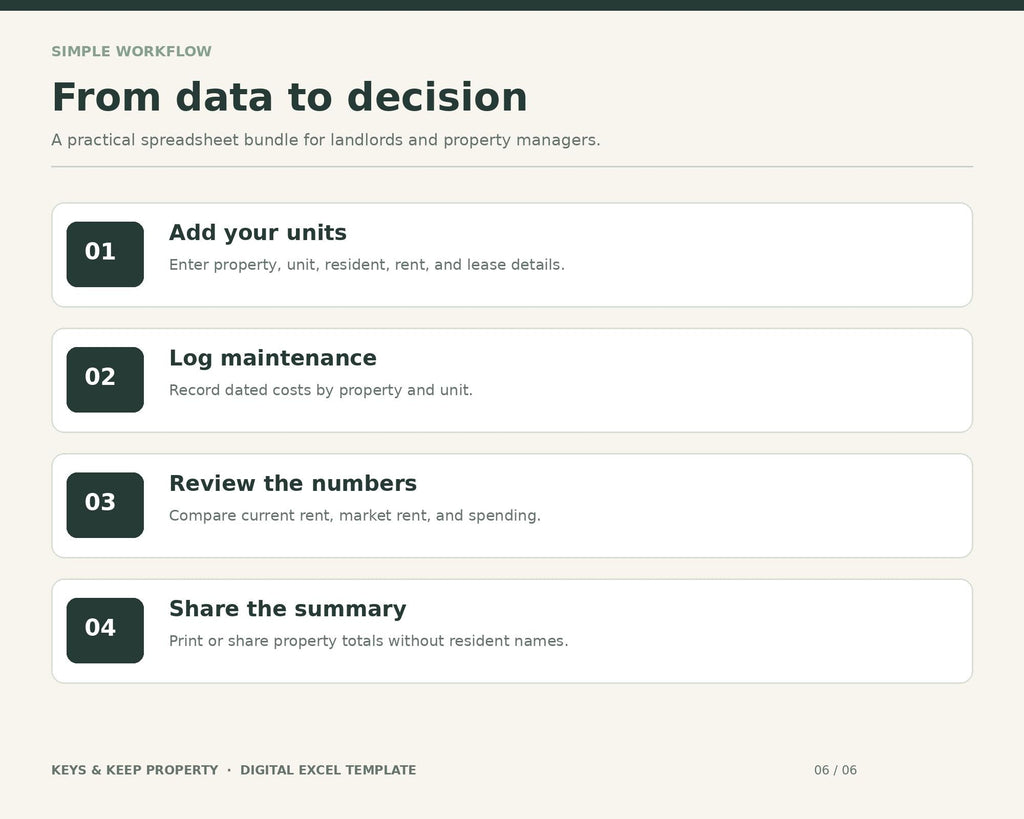Click the 06 / 06 page indicator

pyautogui.click(x=835, y=770)
